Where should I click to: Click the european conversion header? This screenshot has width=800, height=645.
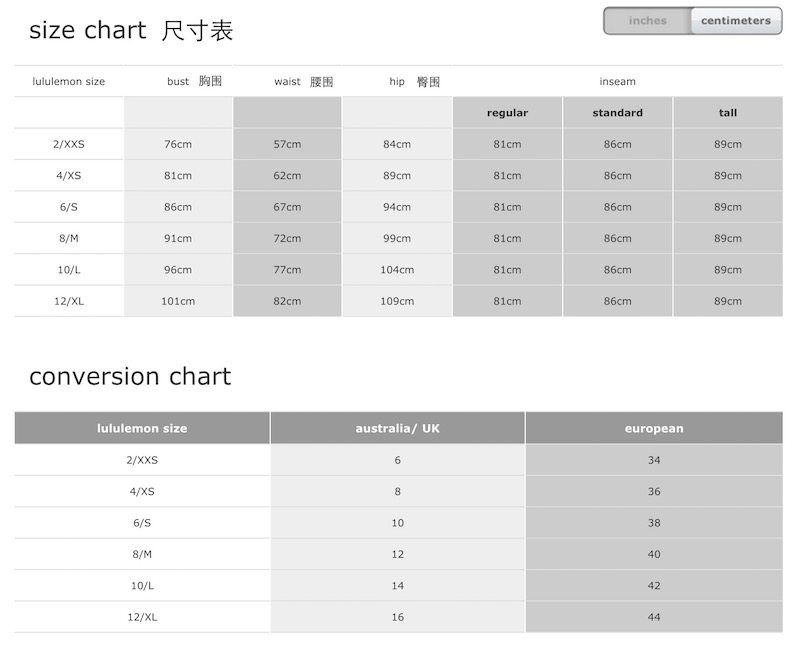click(x=654, y=428)
